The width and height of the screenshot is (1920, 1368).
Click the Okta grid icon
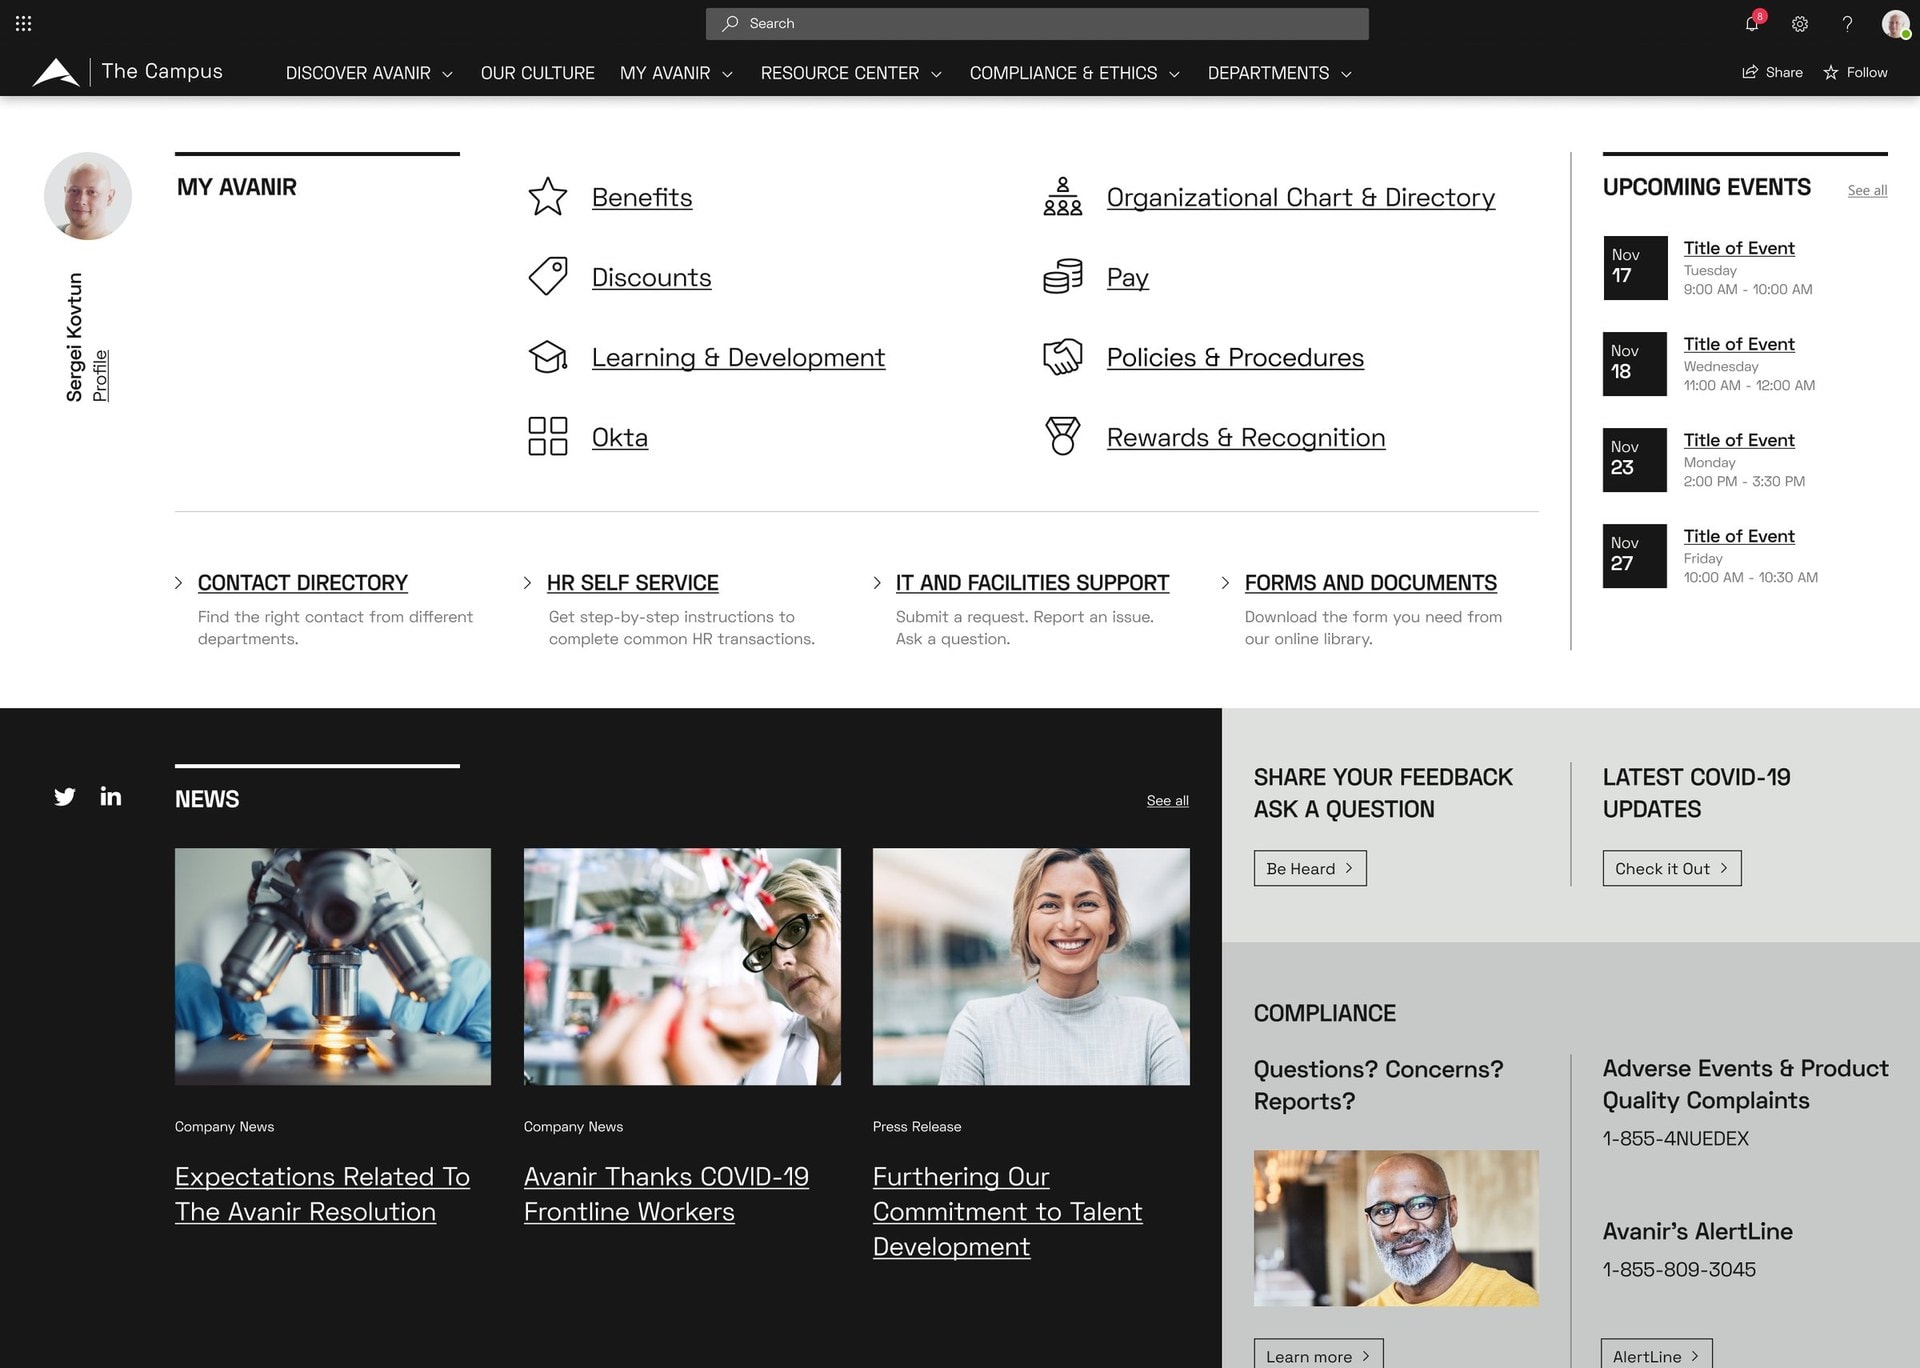(x=548, y=437)
